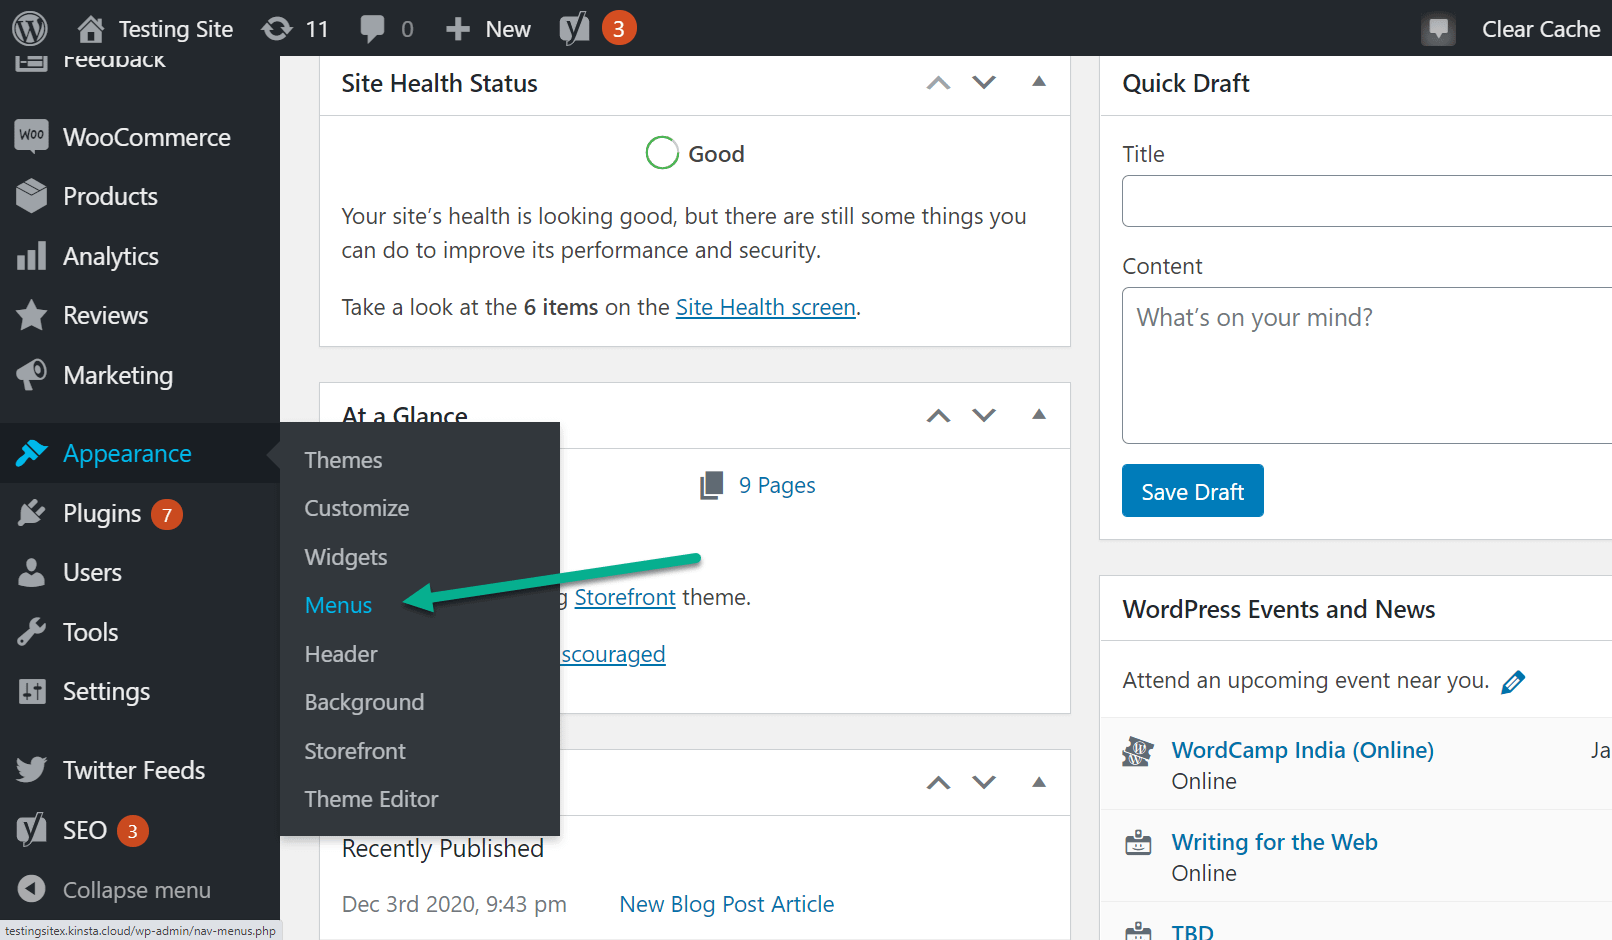Choose Widgets from the Appearance submenu
This screenshot has height=940, width=1612.
[346, 557]
